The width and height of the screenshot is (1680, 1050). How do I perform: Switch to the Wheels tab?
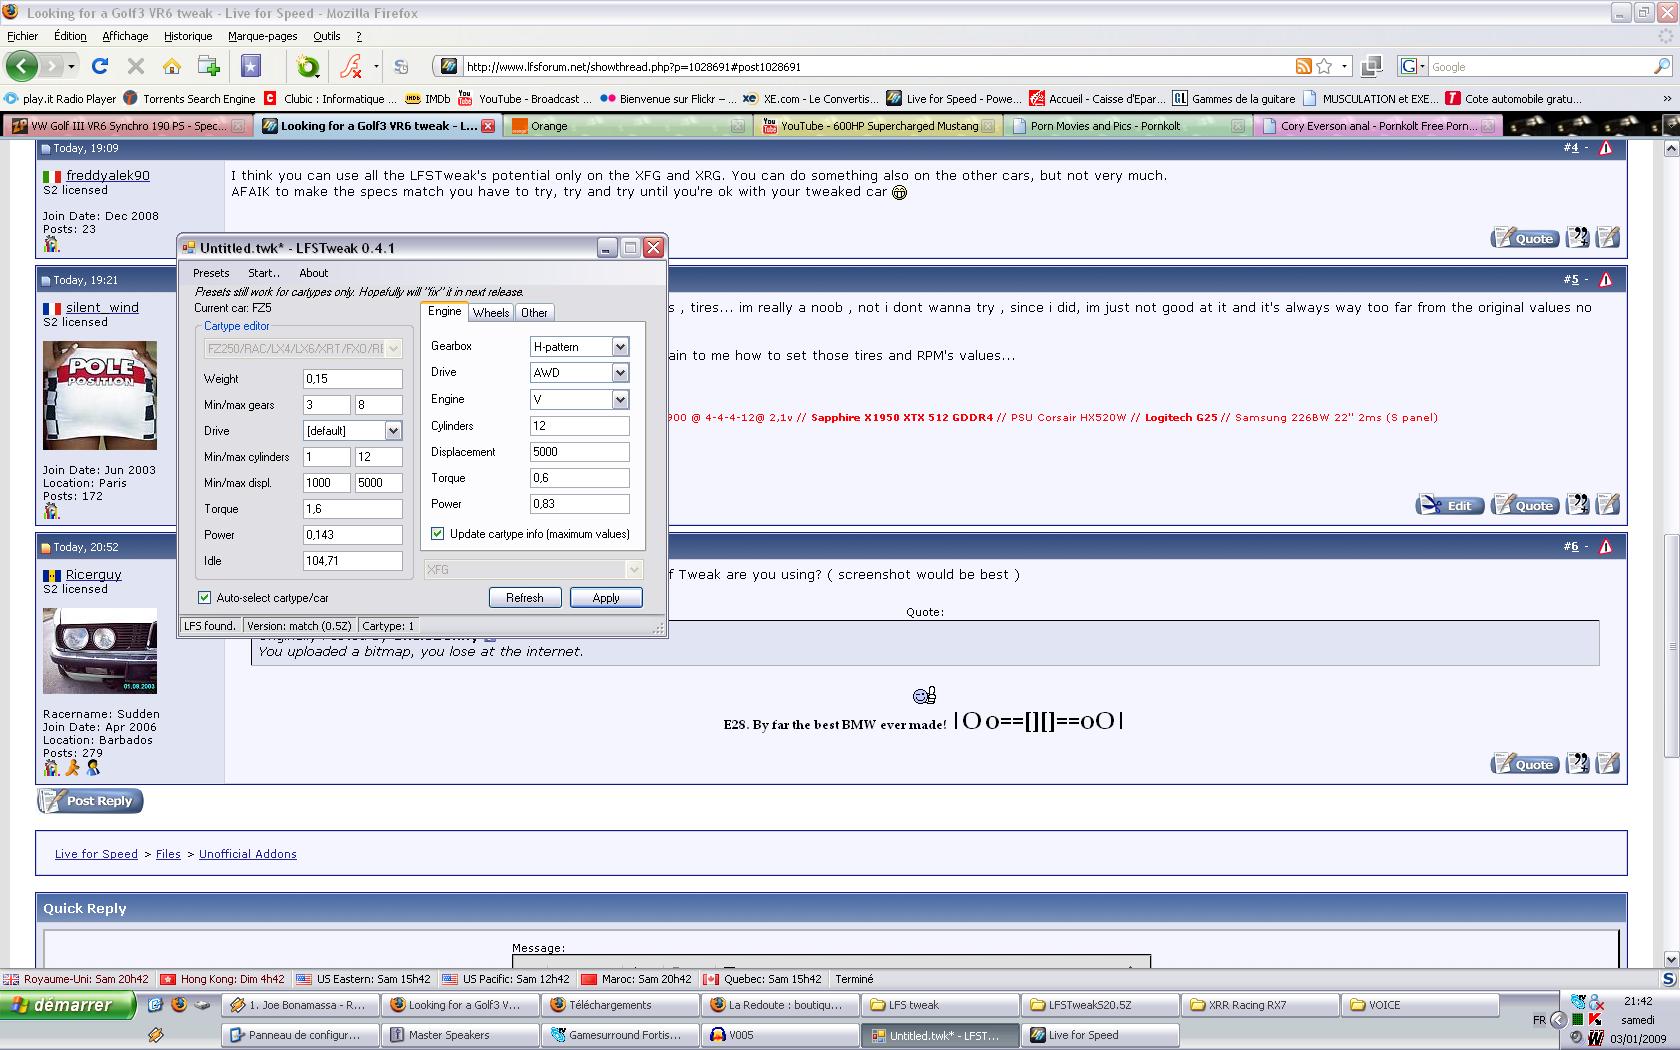pyautogui.click(x=491, y=313)
